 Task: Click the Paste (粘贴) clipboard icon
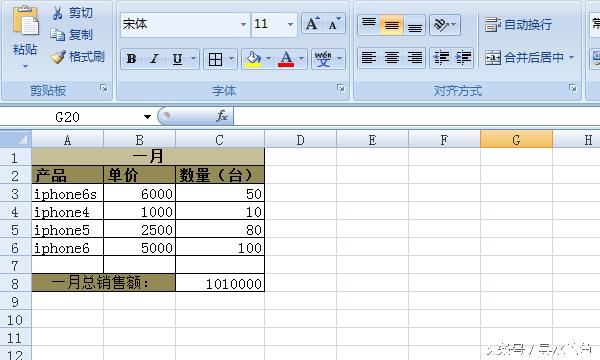click(25, 22)
